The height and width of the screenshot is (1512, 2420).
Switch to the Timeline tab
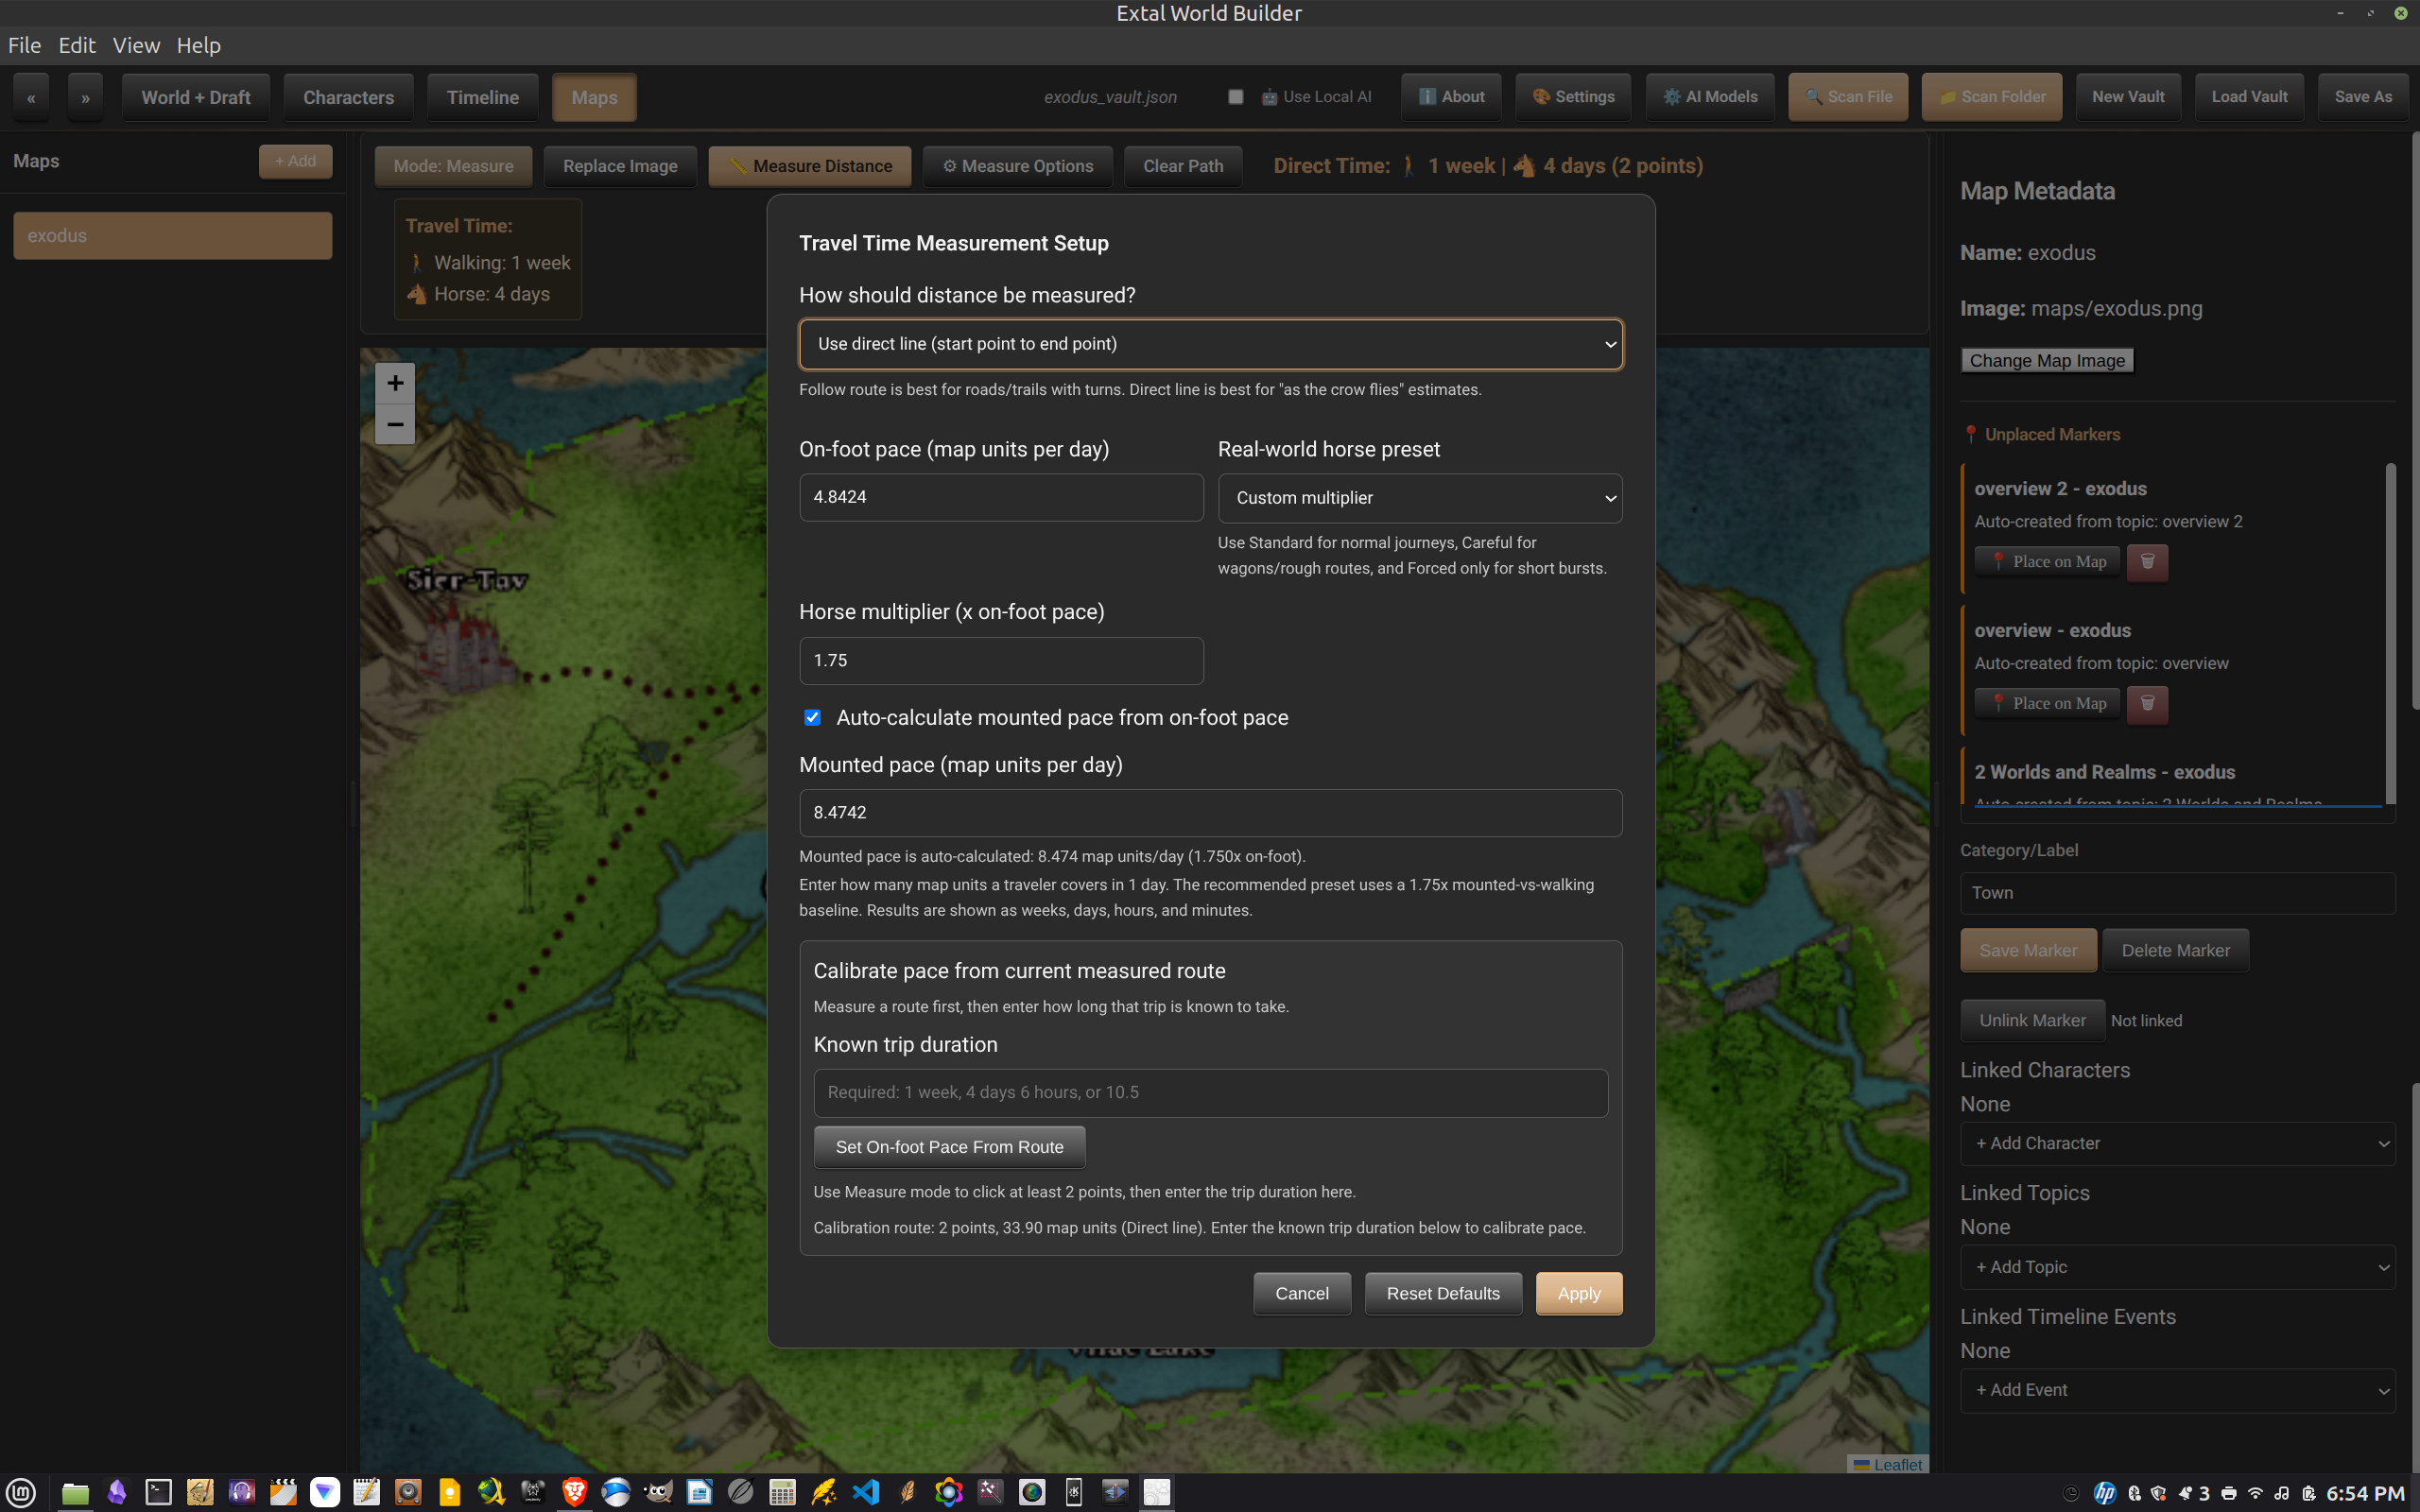(482, 98)
